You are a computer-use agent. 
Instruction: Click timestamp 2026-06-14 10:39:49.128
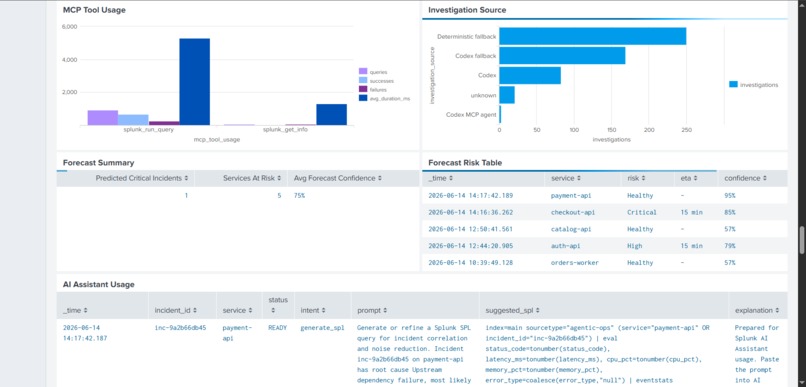click(x=470, y=263)
